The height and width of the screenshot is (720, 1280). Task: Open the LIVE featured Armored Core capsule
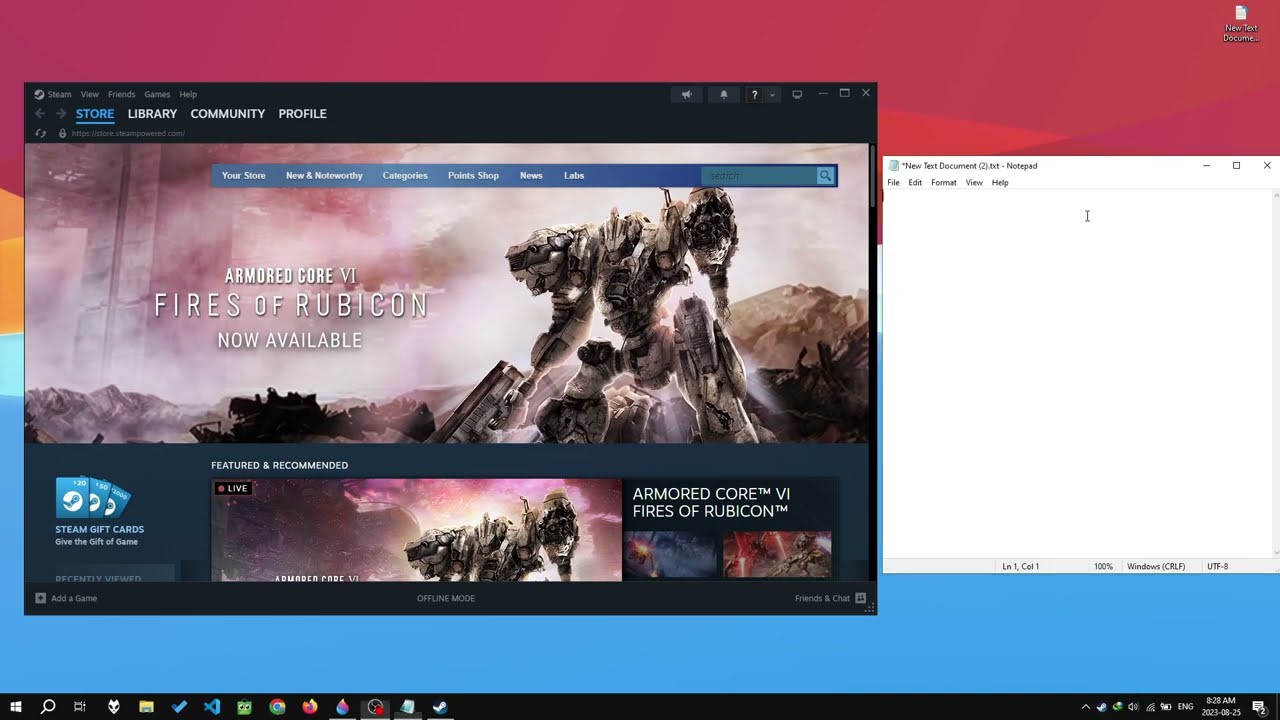point(416,530)
